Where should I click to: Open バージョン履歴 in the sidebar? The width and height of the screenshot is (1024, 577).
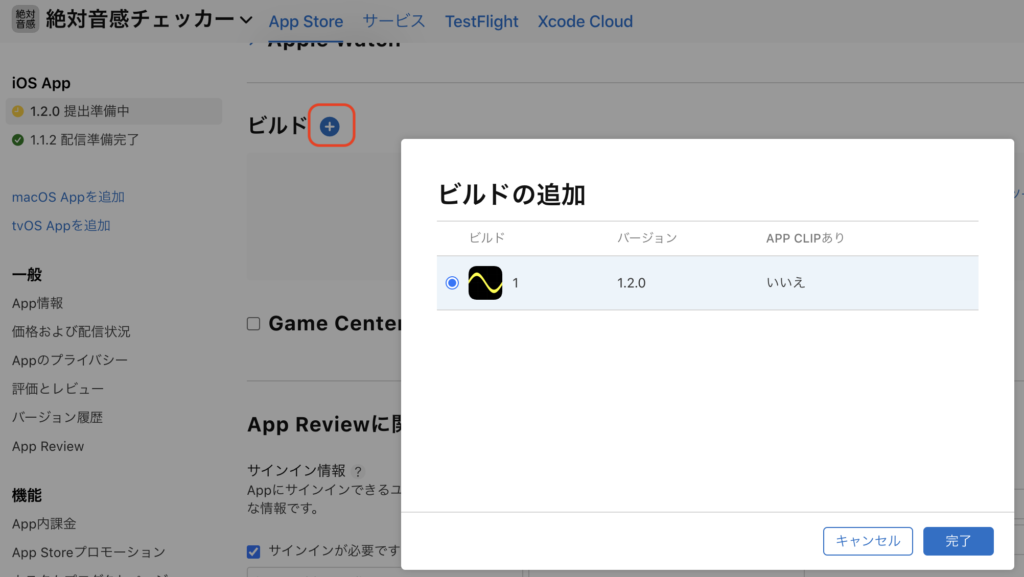coord(57,418)
